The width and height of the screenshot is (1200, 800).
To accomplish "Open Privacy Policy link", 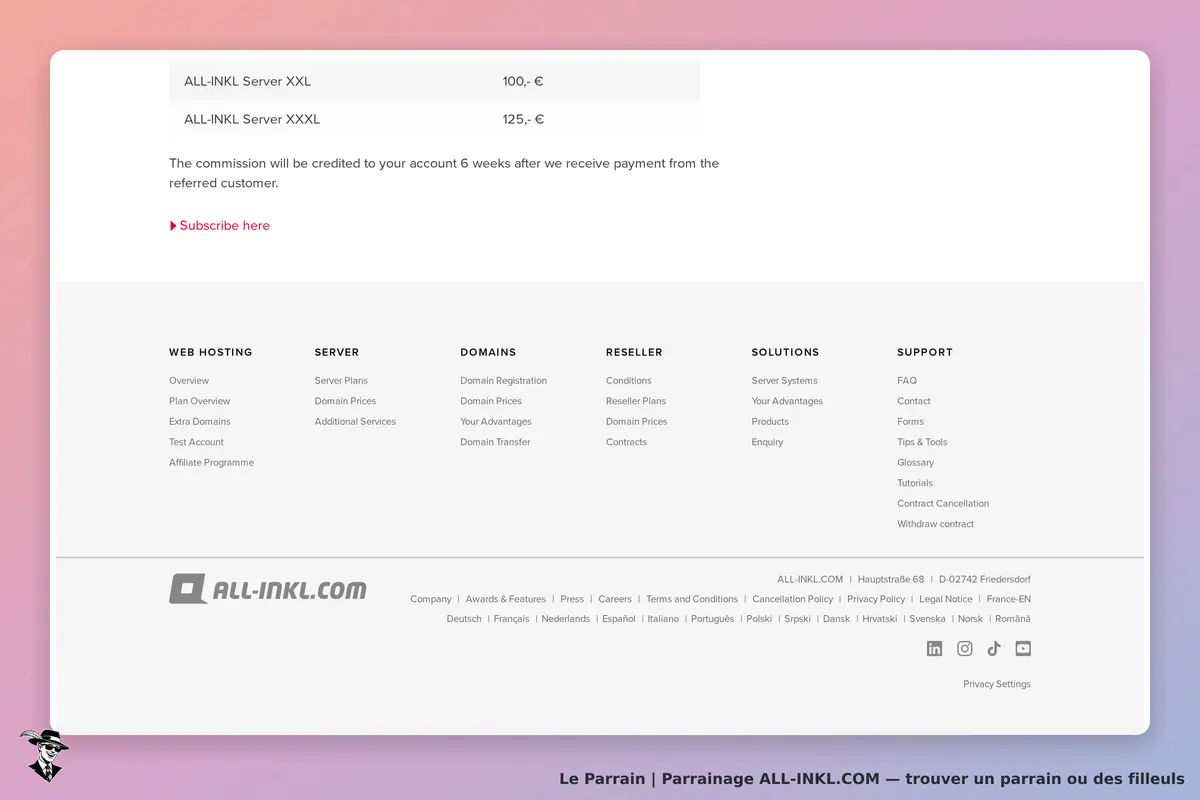I will (876, 599).
